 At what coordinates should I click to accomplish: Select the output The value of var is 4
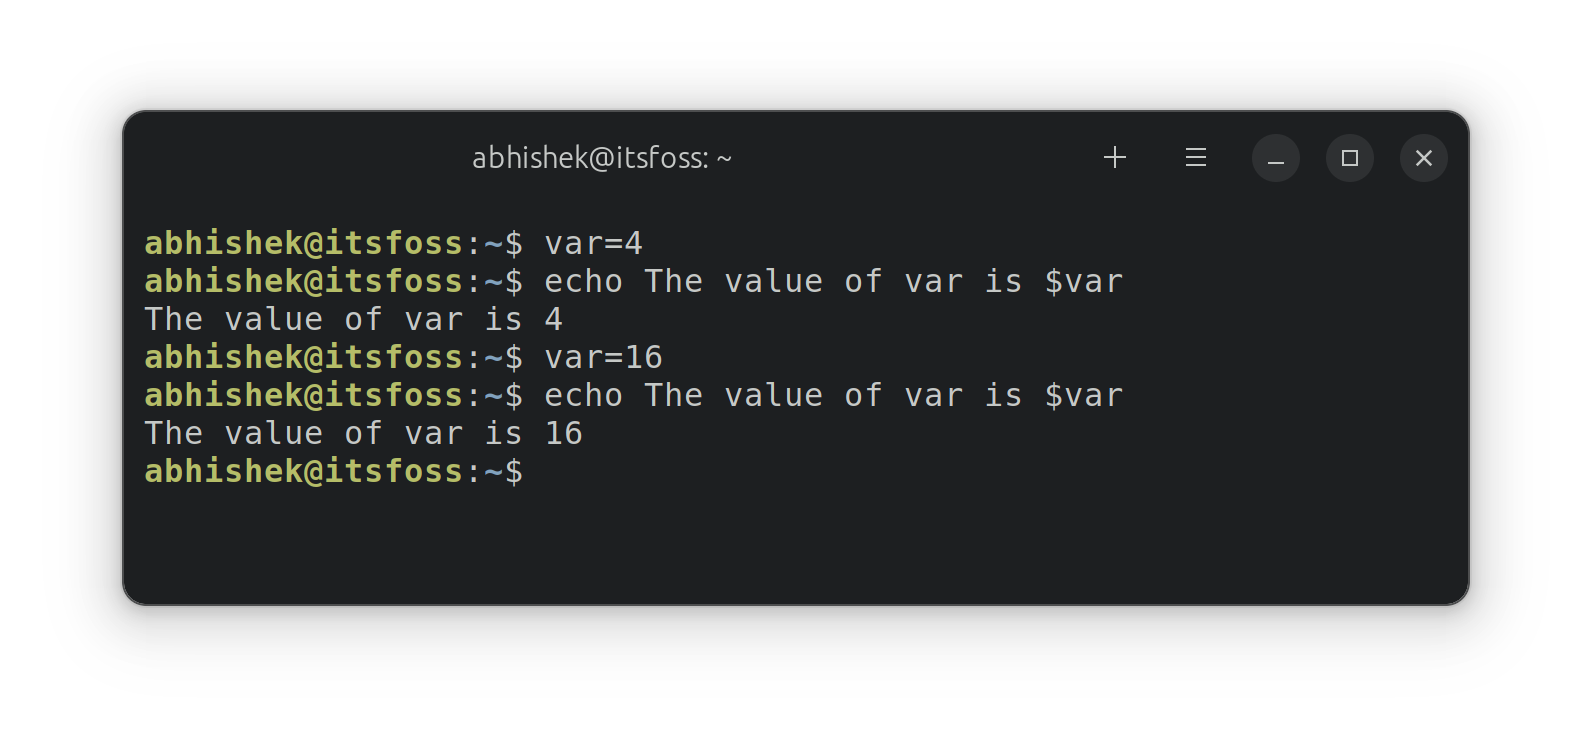(x=352, y=319)
